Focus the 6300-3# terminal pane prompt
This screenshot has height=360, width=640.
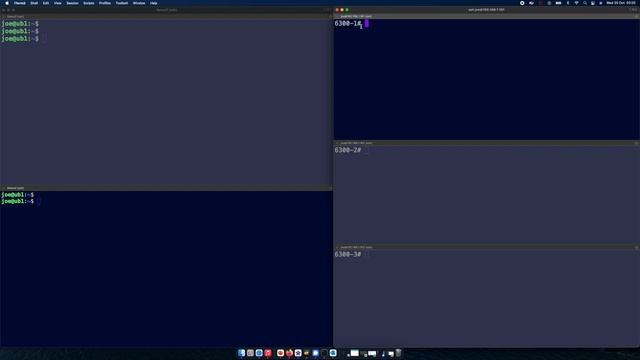348,254
